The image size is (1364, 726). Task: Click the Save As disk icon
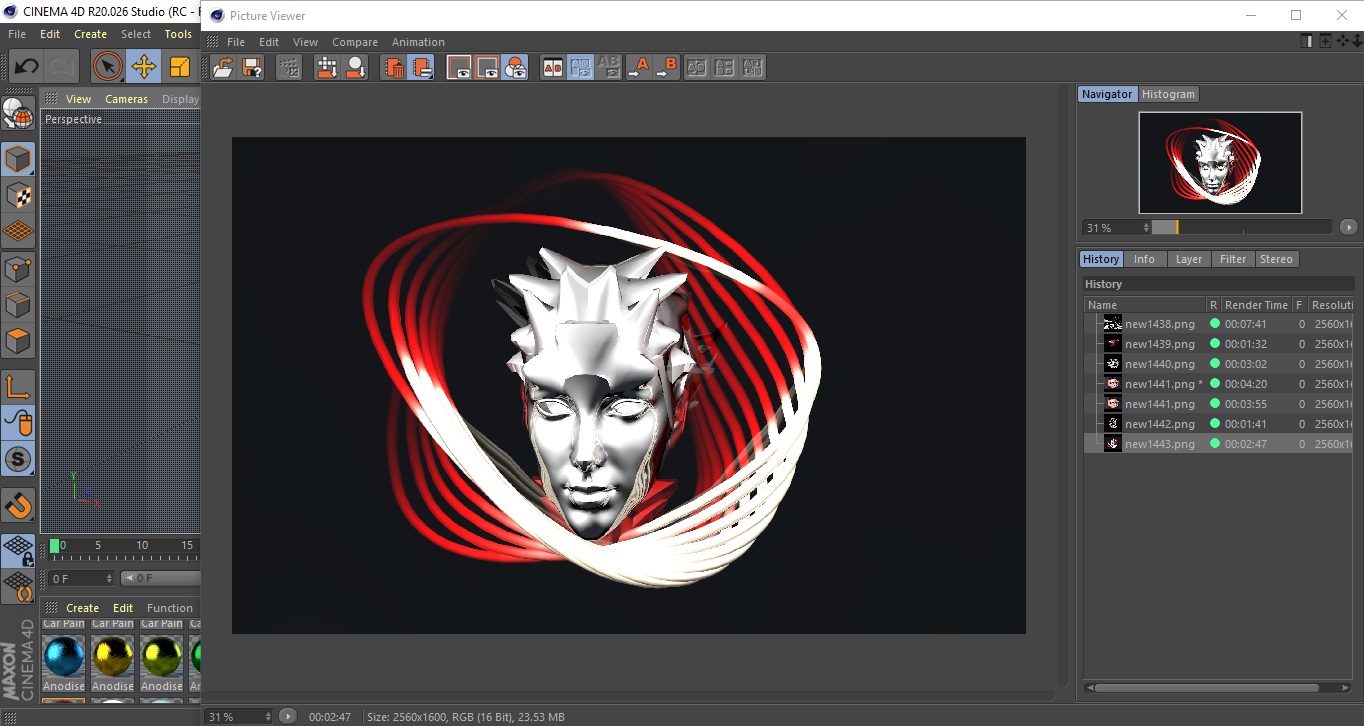click(253, 67)
